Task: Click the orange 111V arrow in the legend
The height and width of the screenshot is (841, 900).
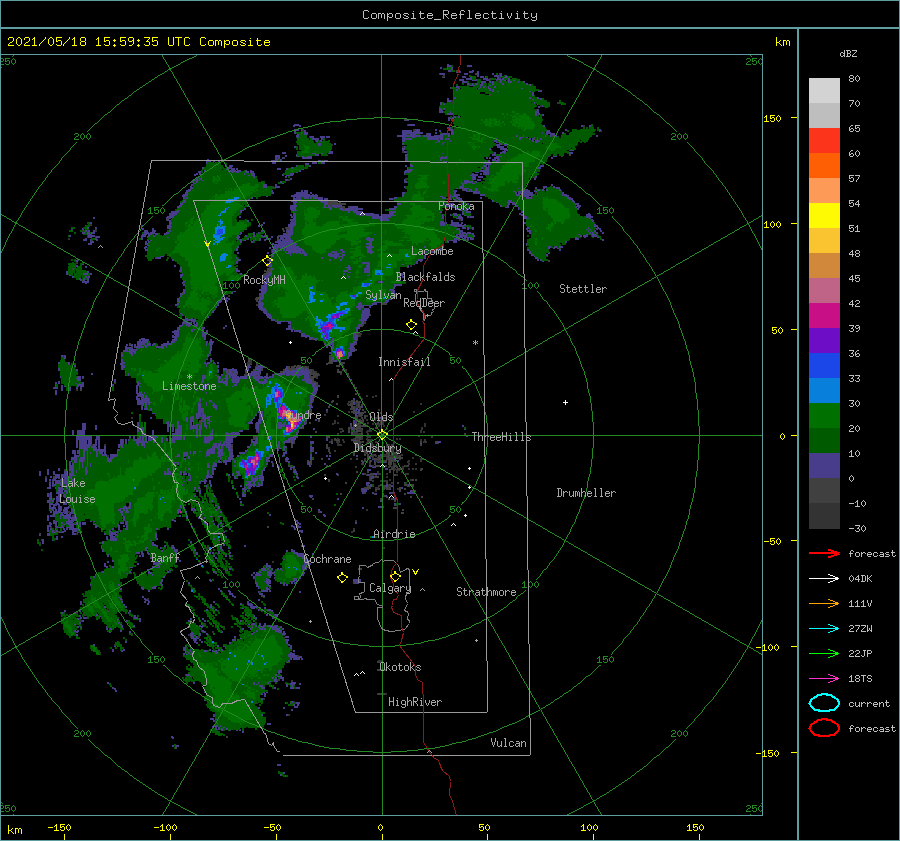Action: pos(824,603)
